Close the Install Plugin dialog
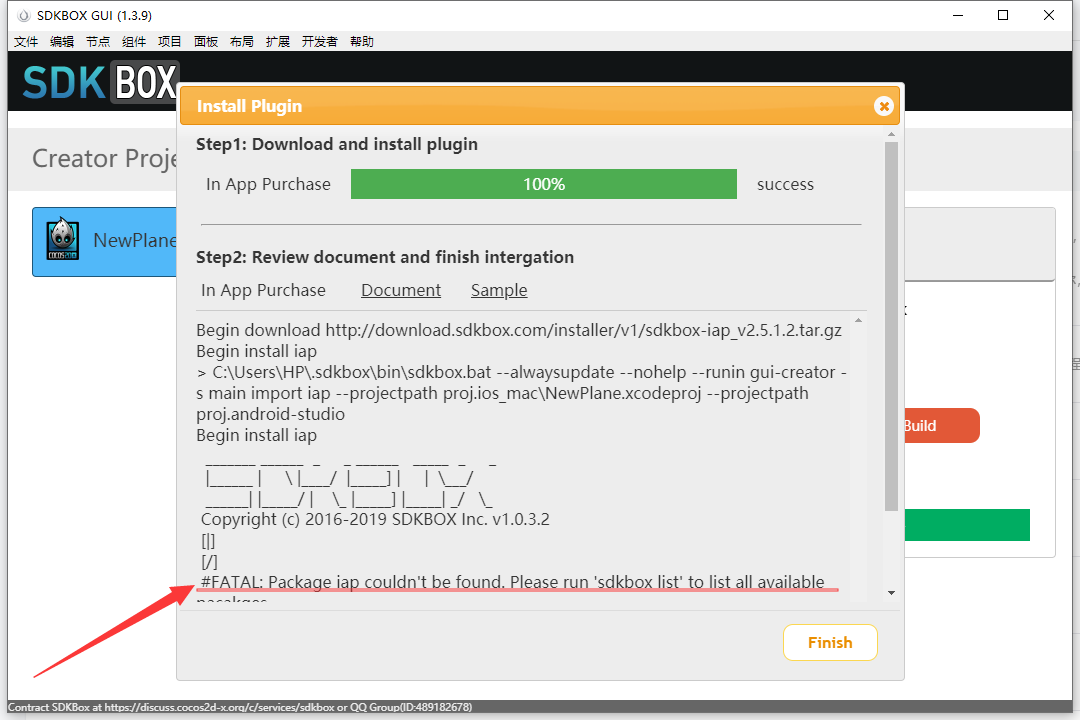The width and height of the screenshot is (1080, 720). pos(884,106)
